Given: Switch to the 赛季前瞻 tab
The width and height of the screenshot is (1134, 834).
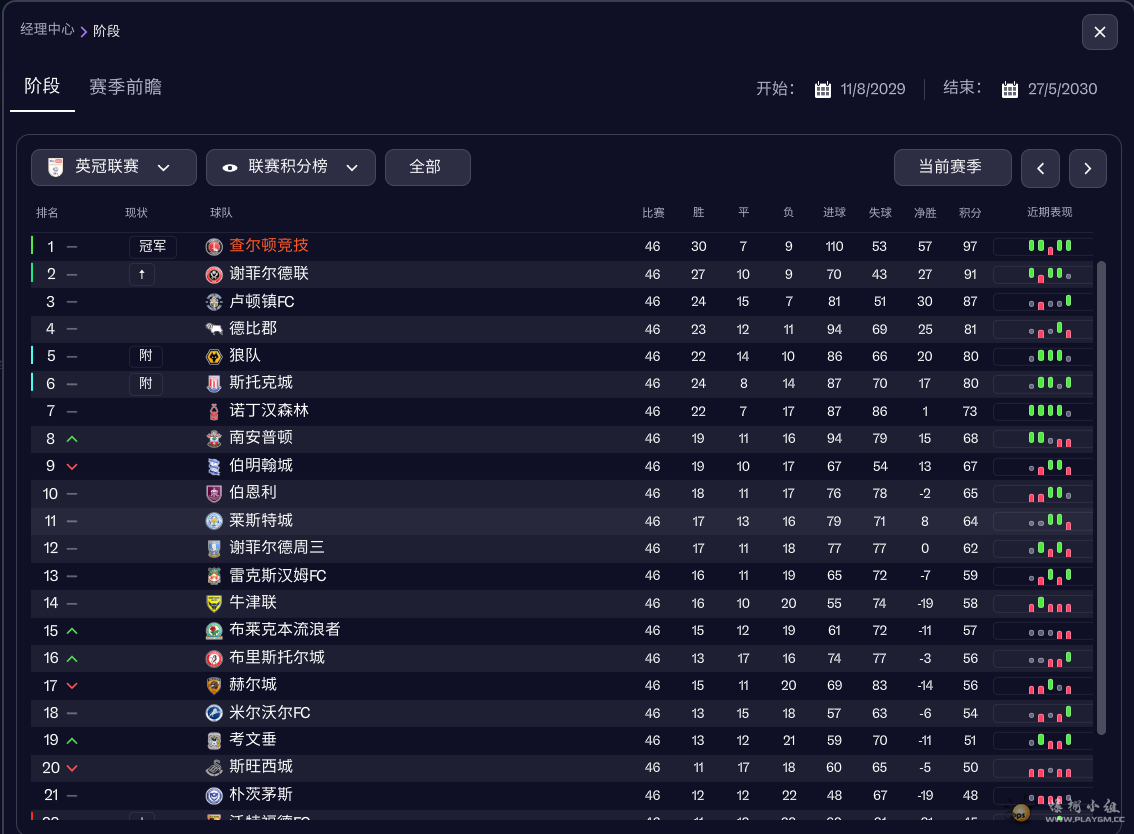Looking at the screenshot, I should pyautogui.click(x=125, y=87).
